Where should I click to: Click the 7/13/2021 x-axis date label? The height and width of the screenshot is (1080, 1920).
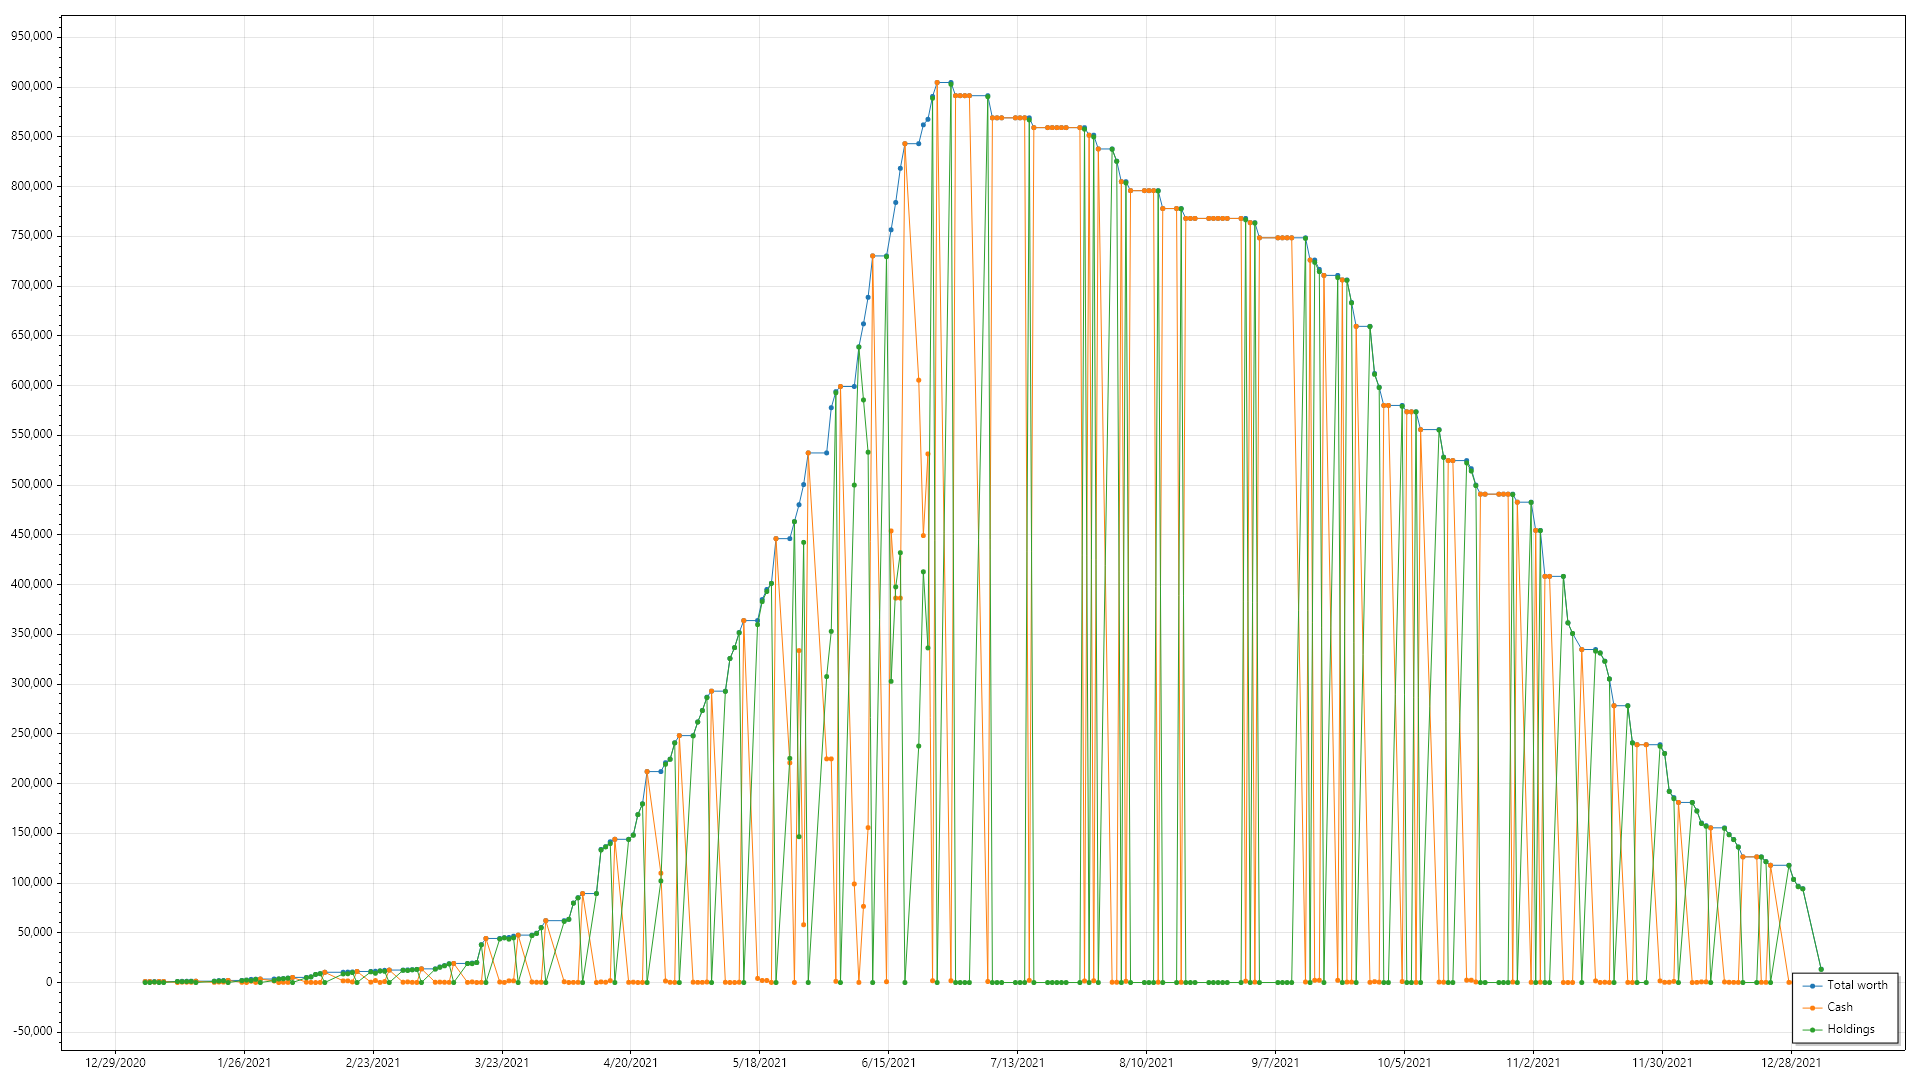click(x=1017, y=1063)
